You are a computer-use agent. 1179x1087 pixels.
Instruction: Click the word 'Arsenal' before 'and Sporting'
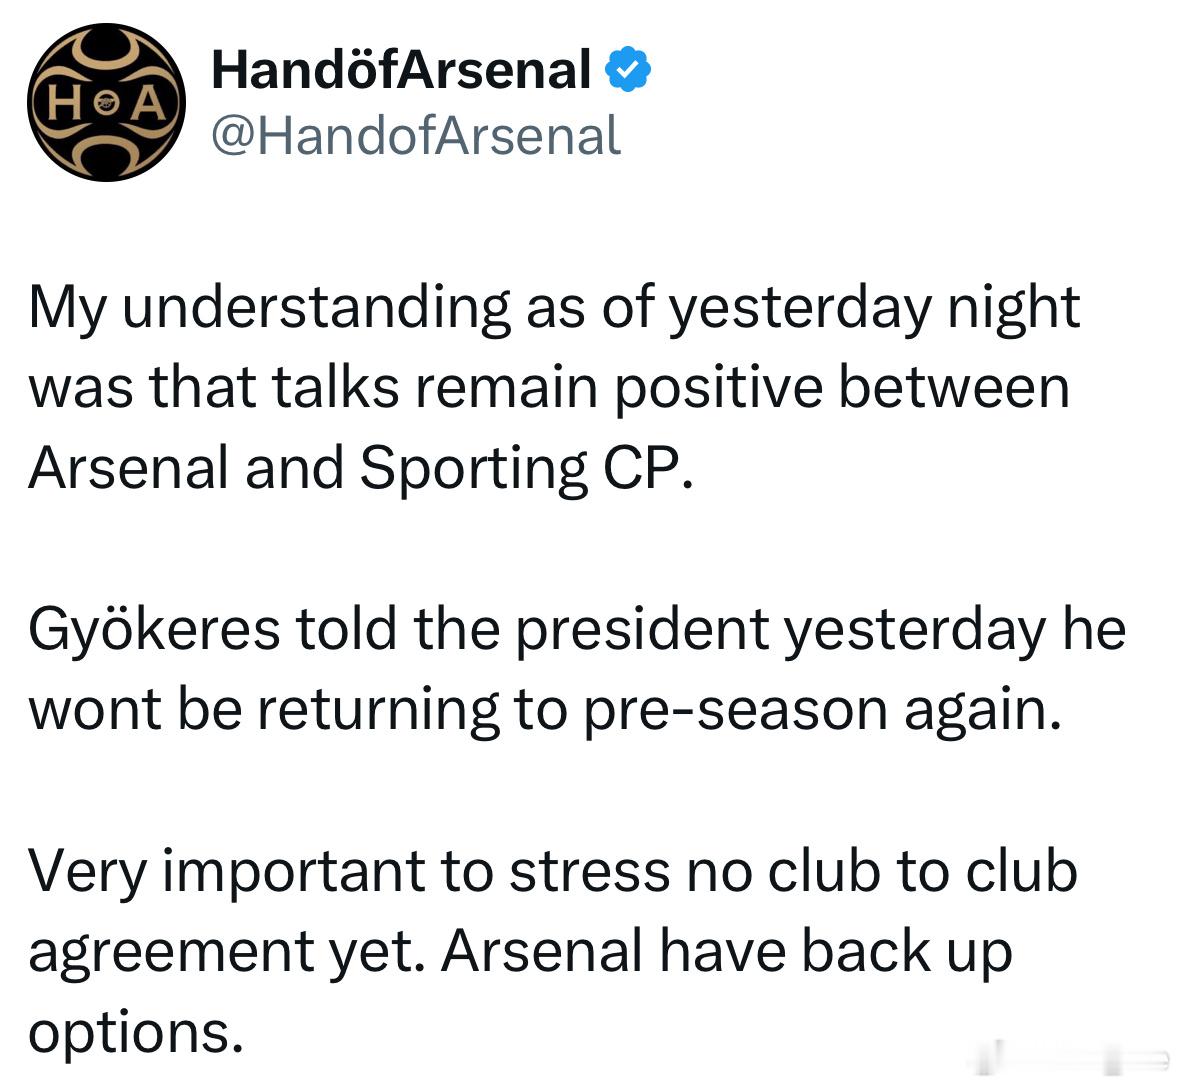tap(128, 468)
